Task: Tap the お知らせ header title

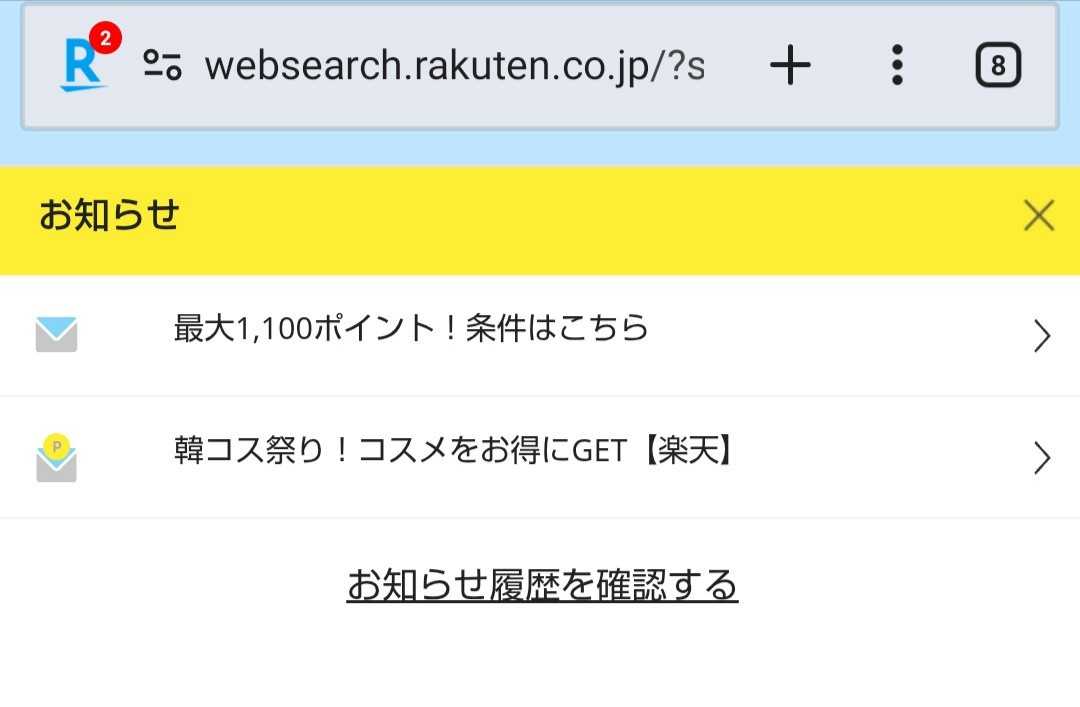Action: [108, 215]
